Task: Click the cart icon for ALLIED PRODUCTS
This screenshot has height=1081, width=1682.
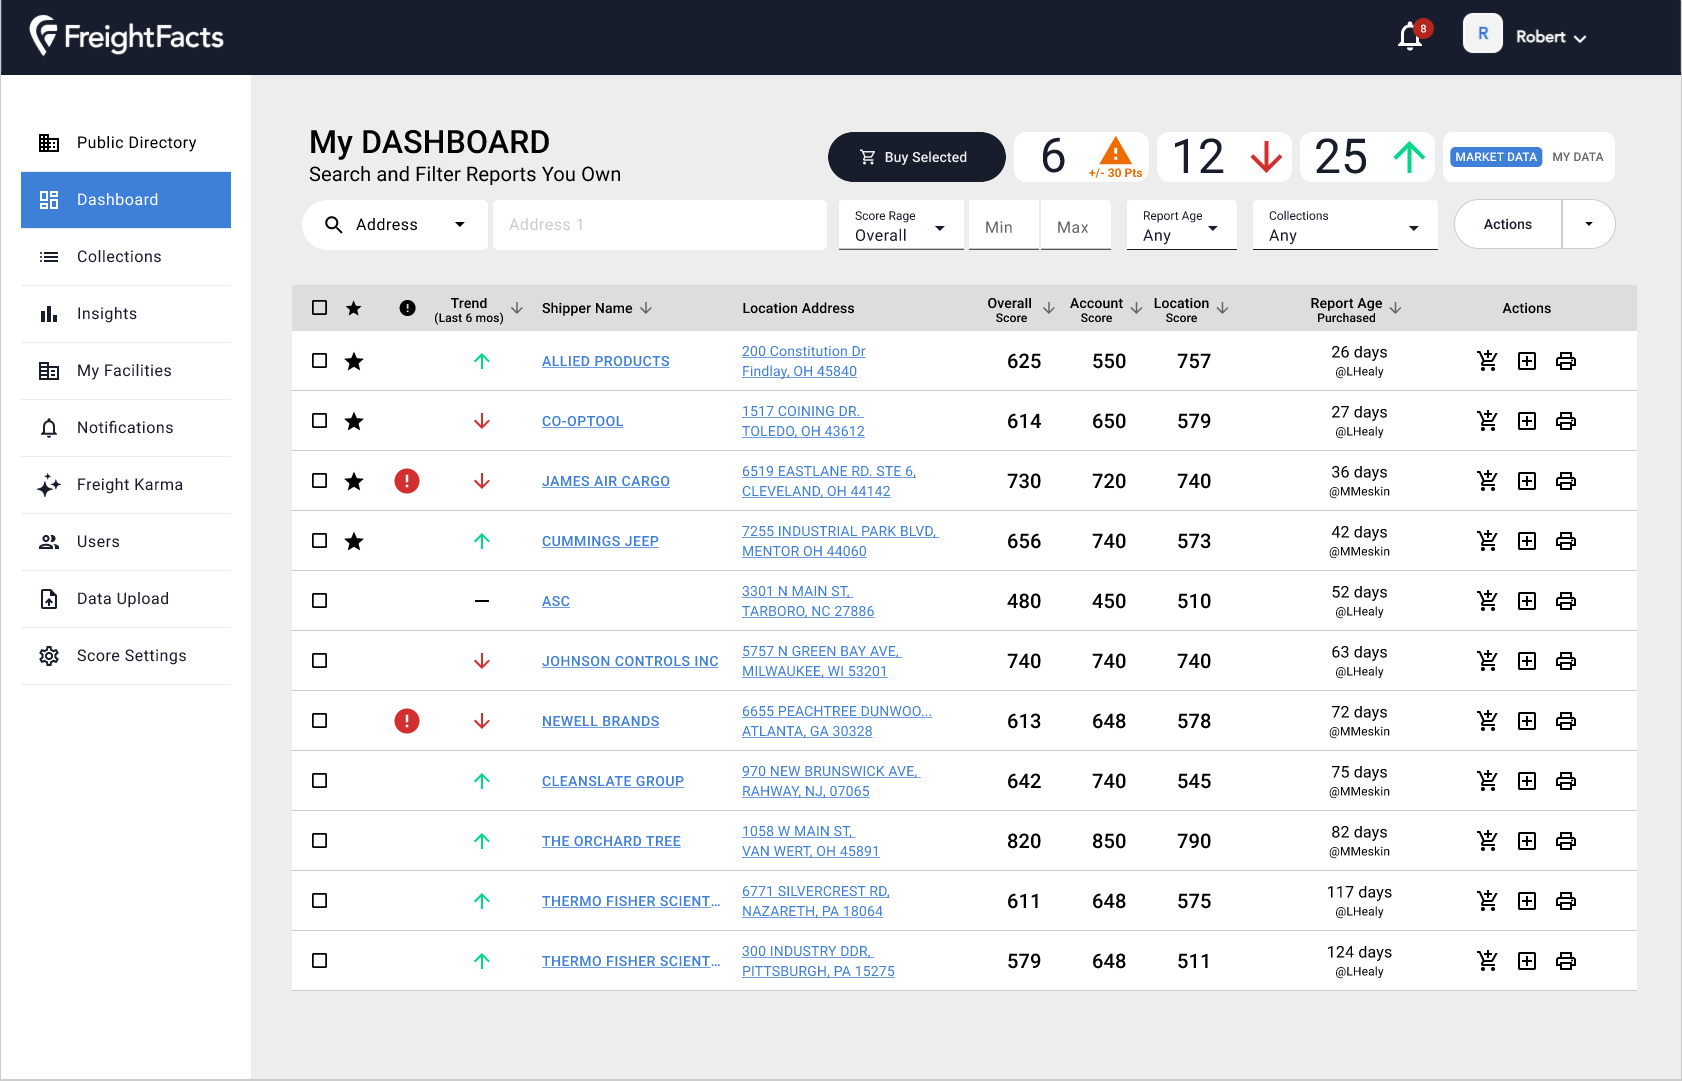Action: point(1487,361)
